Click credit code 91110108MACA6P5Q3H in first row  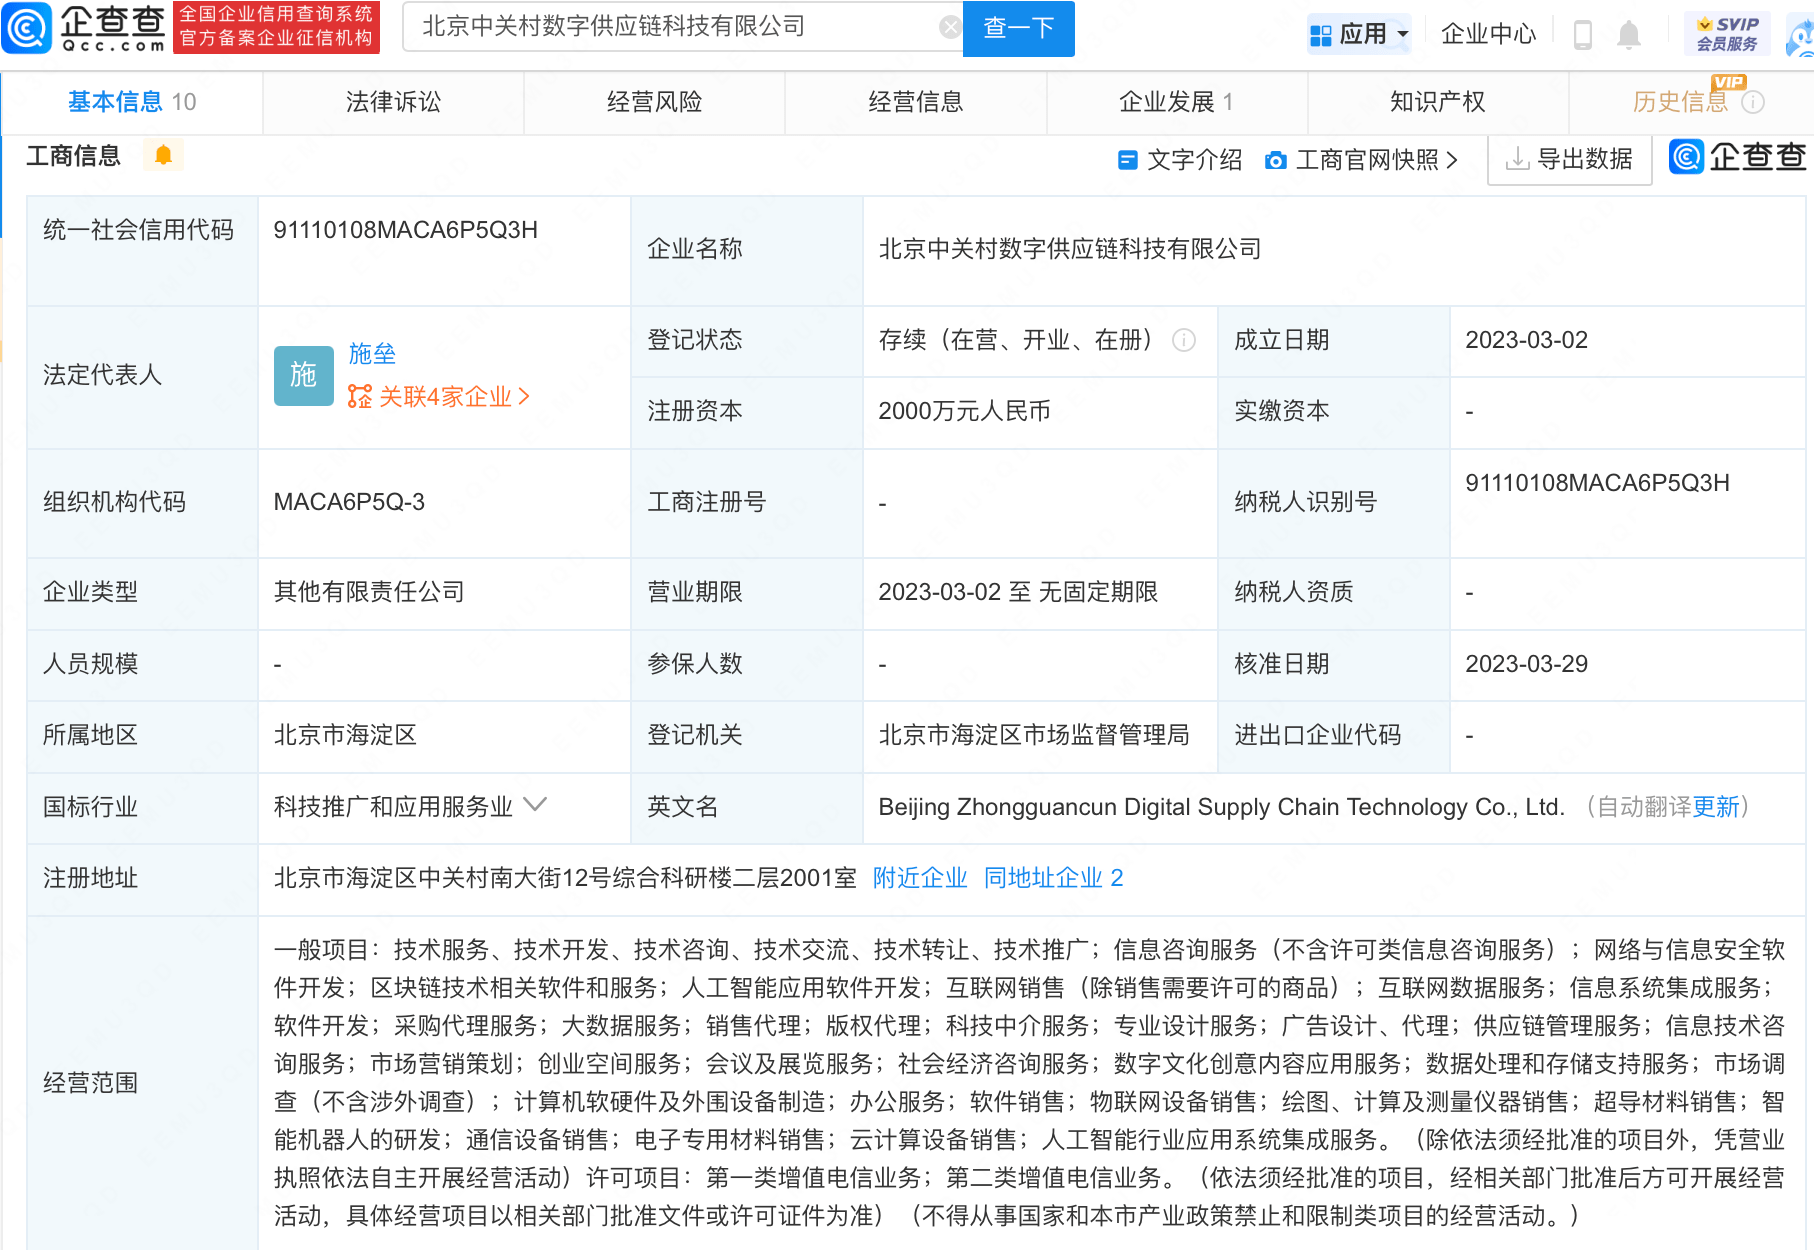point(405,230)
